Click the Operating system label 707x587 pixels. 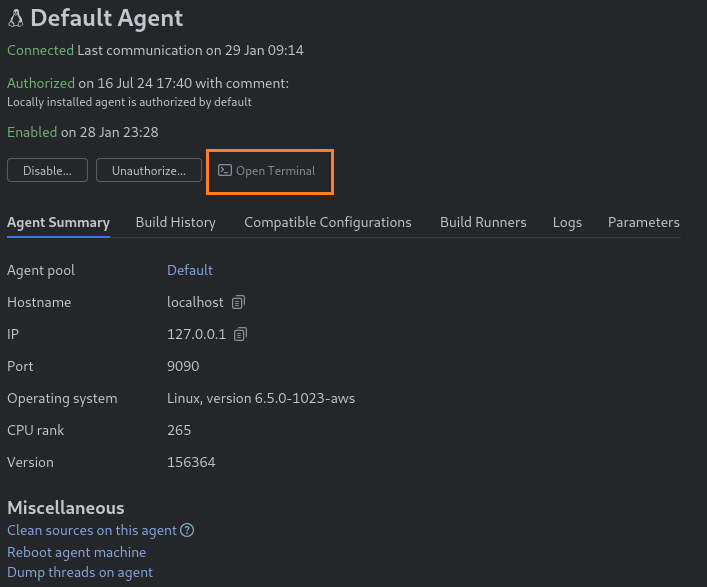(62, 399)
